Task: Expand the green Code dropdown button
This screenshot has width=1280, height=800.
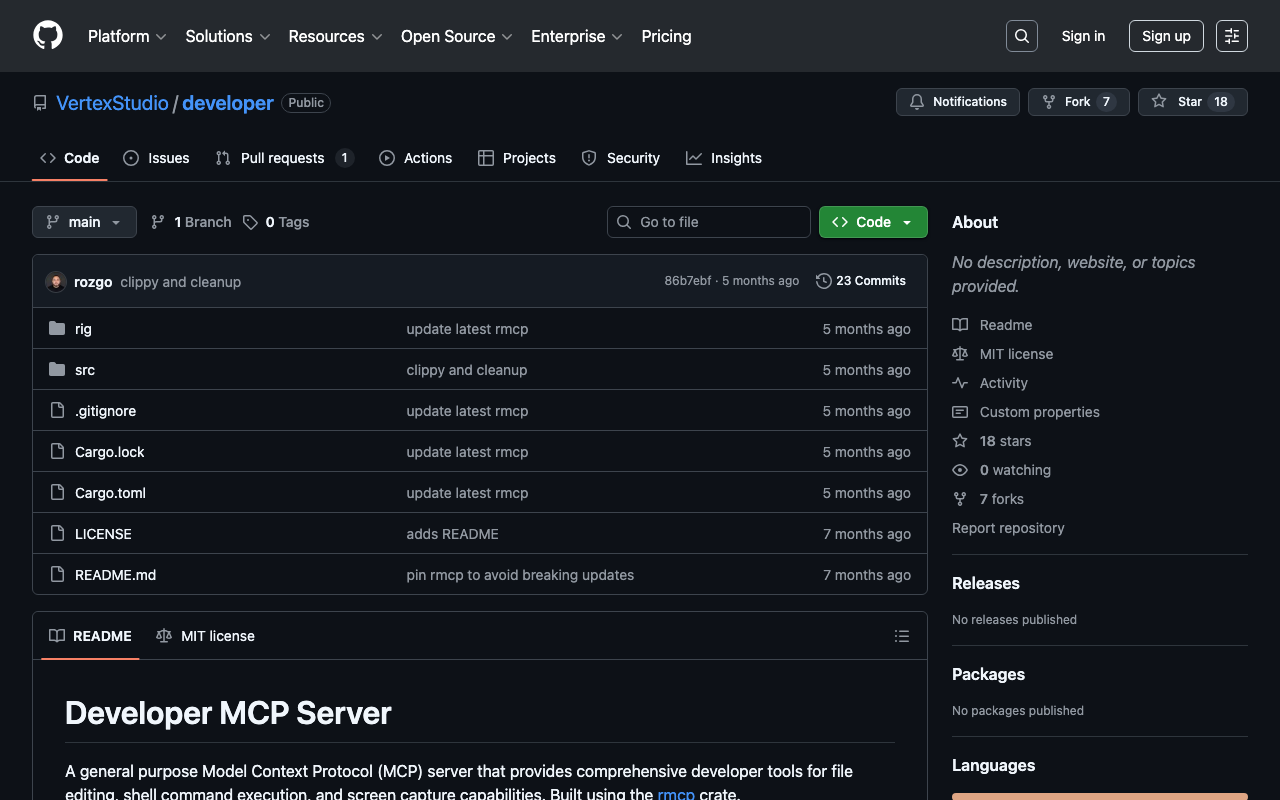Action: coord(873,222)
